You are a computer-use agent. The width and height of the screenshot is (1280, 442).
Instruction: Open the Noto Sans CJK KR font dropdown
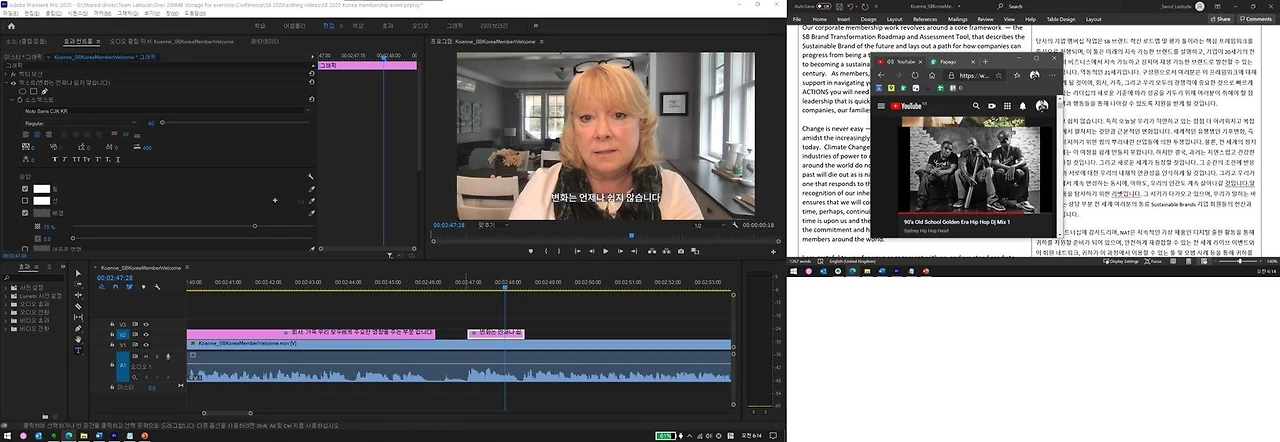166,111
